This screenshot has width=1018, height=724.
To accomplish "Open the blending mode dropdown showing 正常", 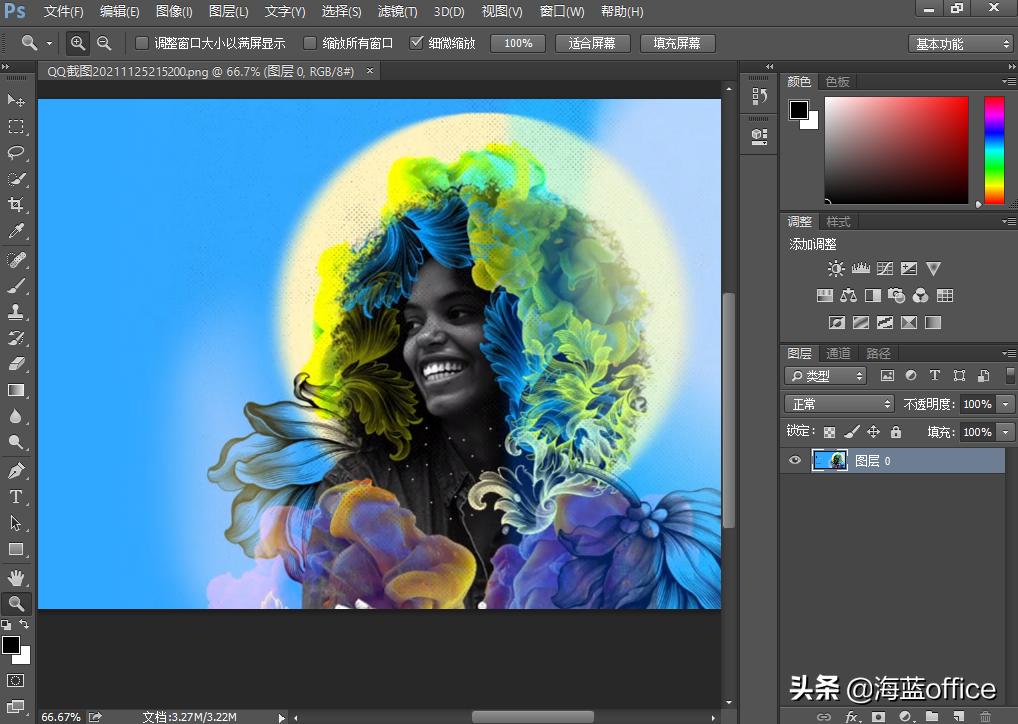I will point(838,403).
